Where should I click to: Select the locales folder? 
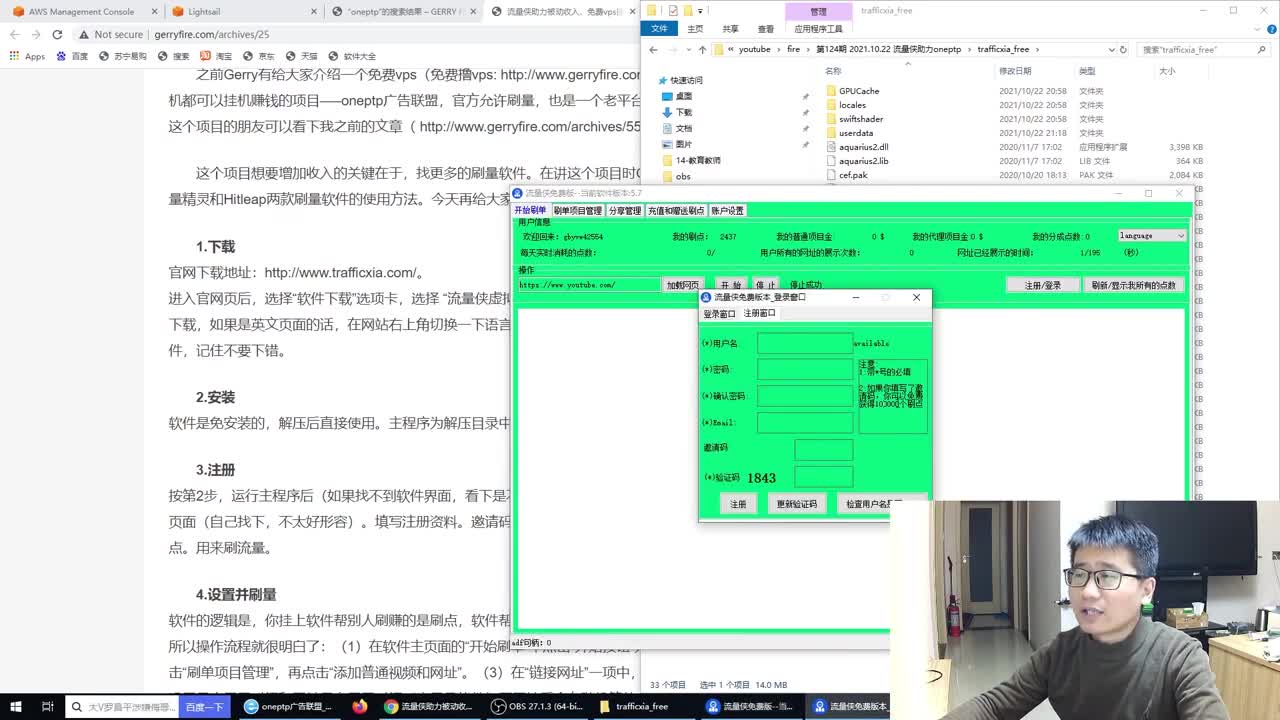[x=852, y=105]
